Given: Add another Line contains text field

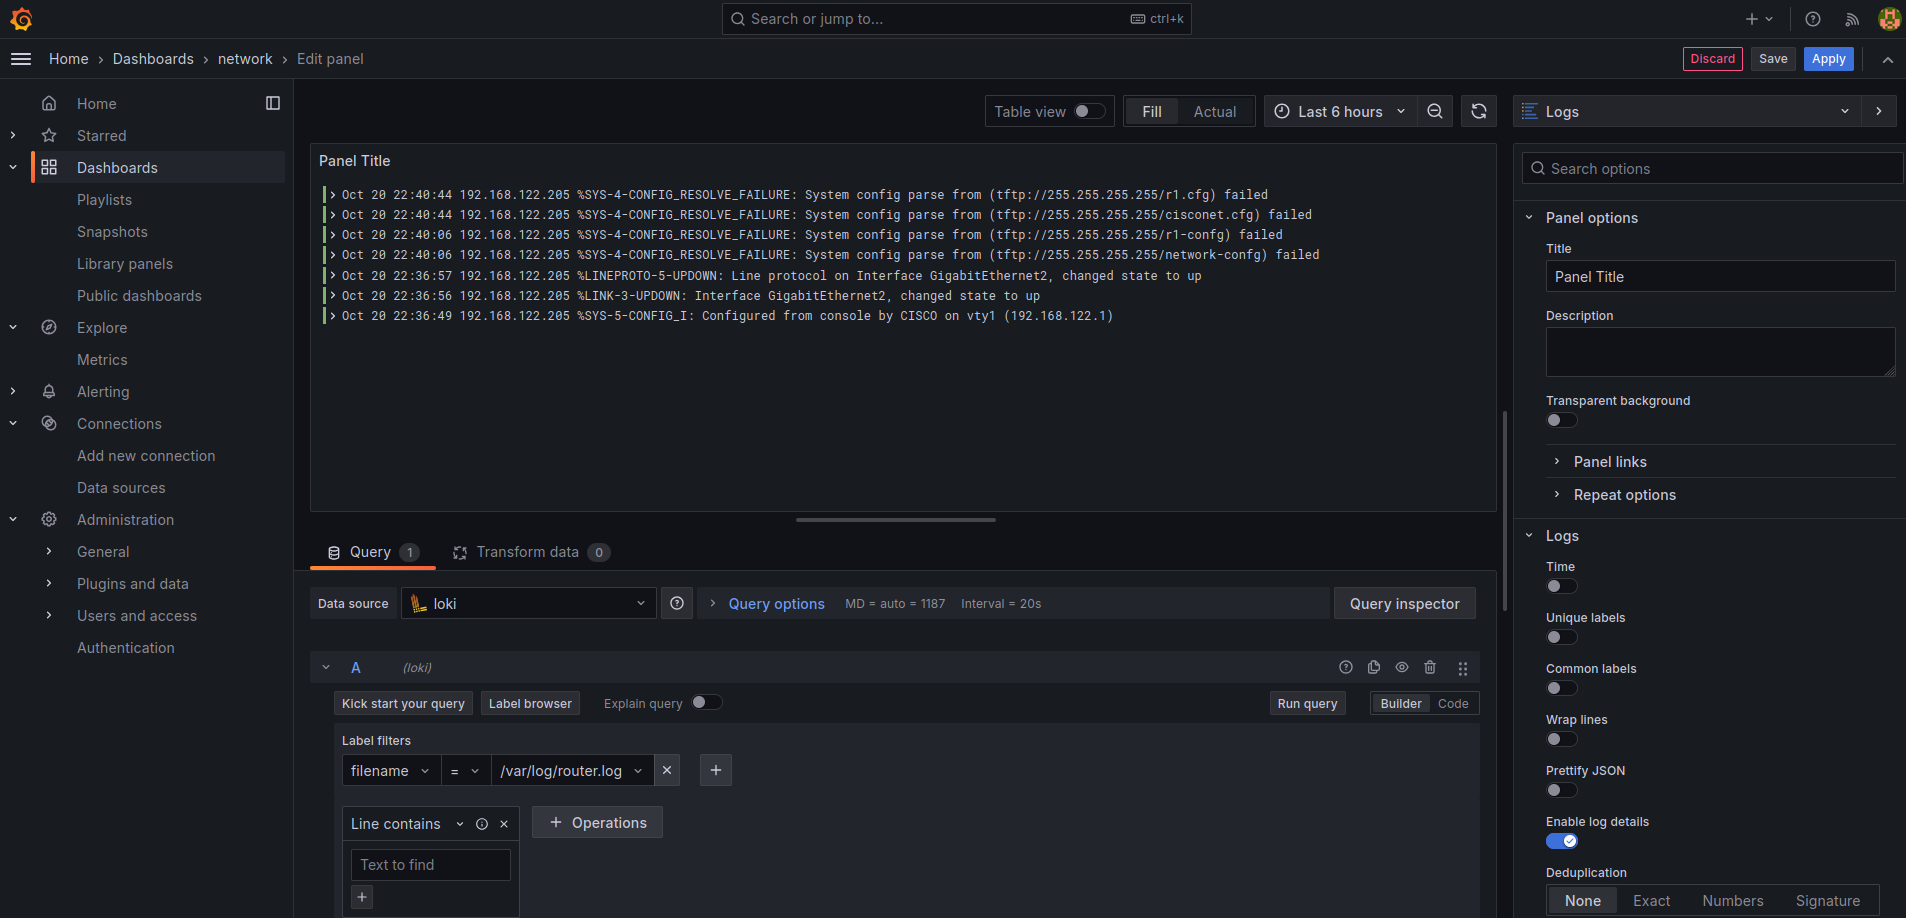Looking at the screenshot, I should (362, 897).
